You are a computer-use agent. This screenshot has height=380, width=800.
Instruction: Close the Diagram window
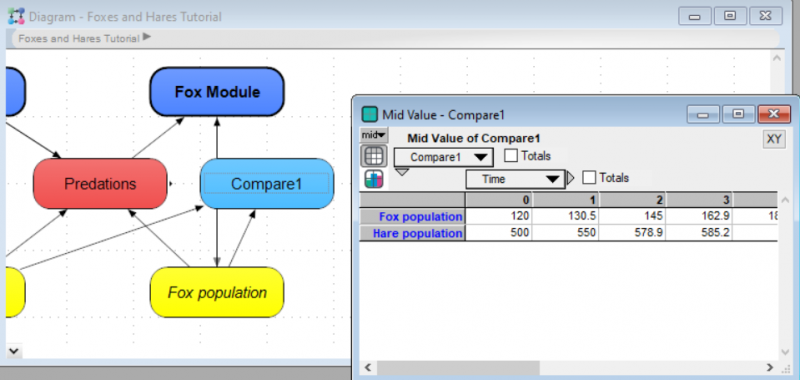coord(765,16)
